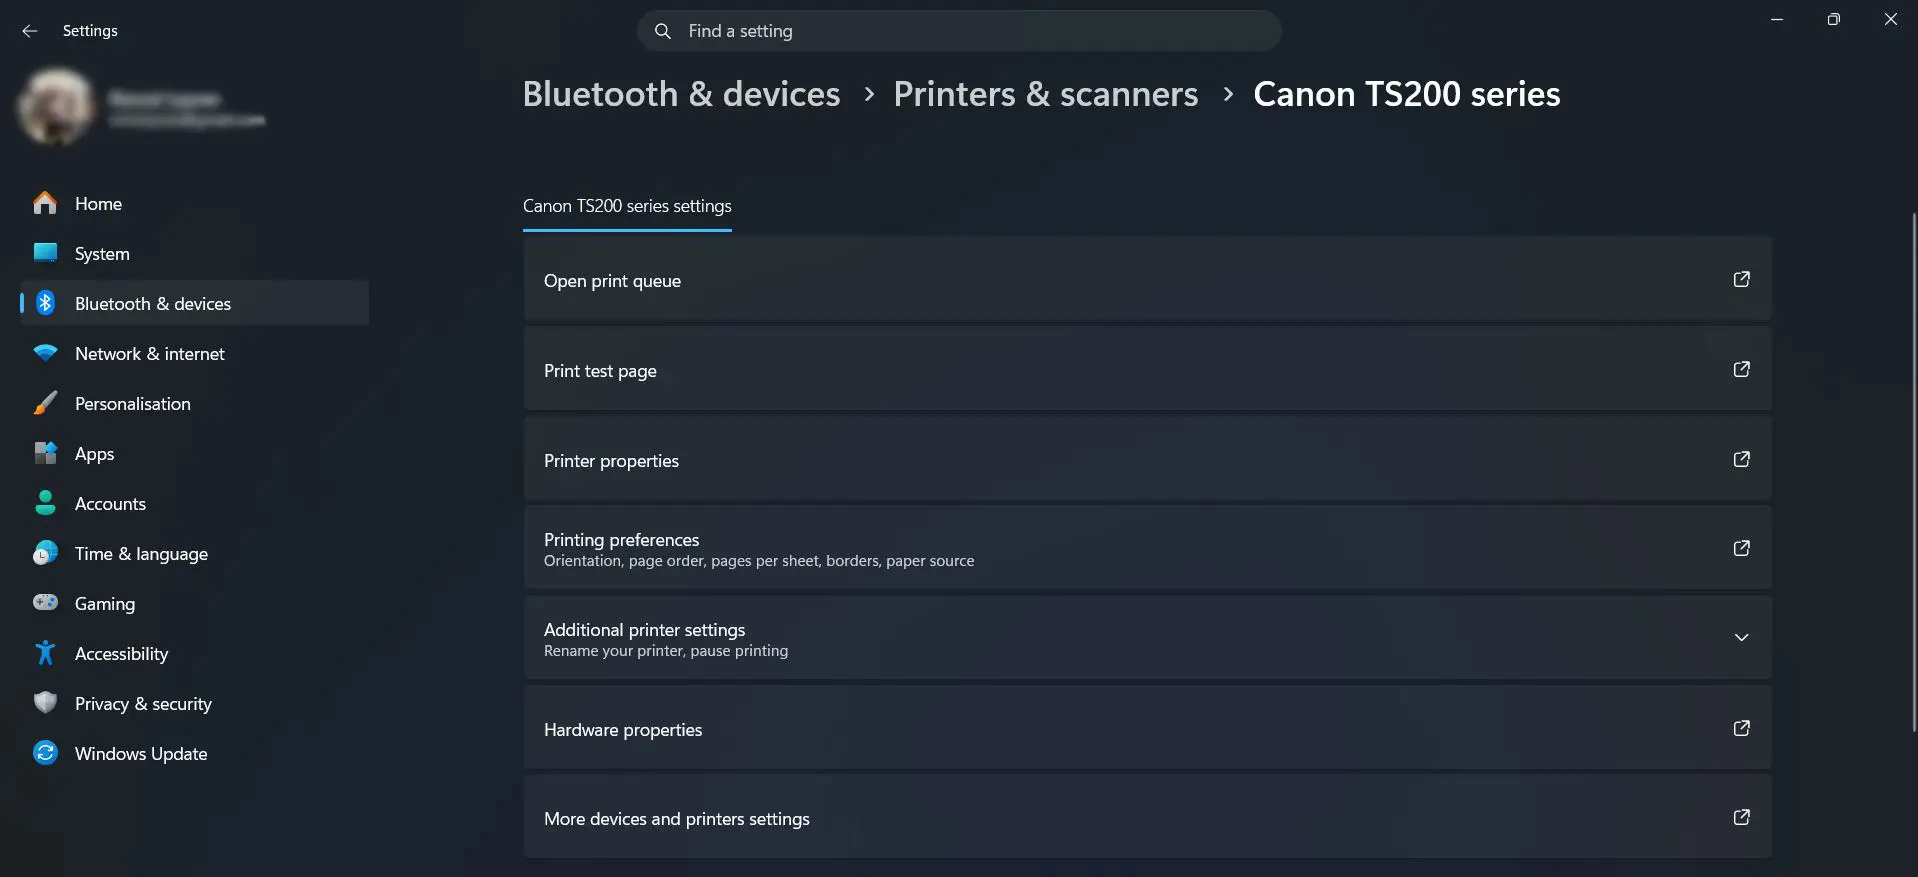Click the Bluetooth icon in the sidebar
This screenshot has width=1918, height=877.
point(45,303)
